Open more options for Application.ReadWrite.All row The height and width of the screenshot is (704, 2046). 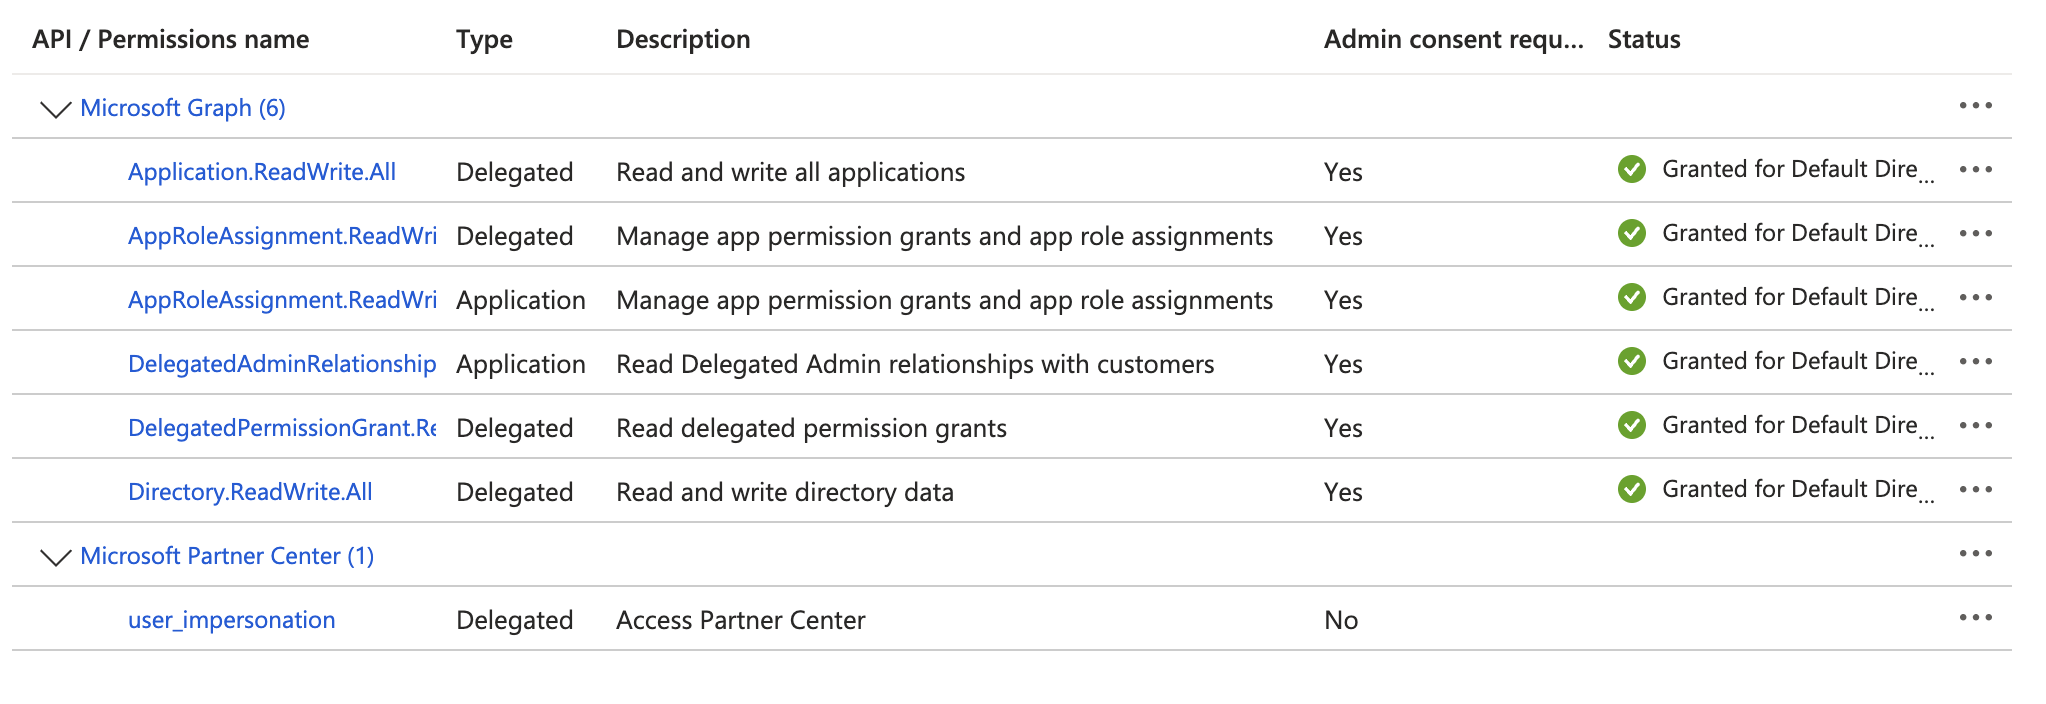tap(1975, 170)
